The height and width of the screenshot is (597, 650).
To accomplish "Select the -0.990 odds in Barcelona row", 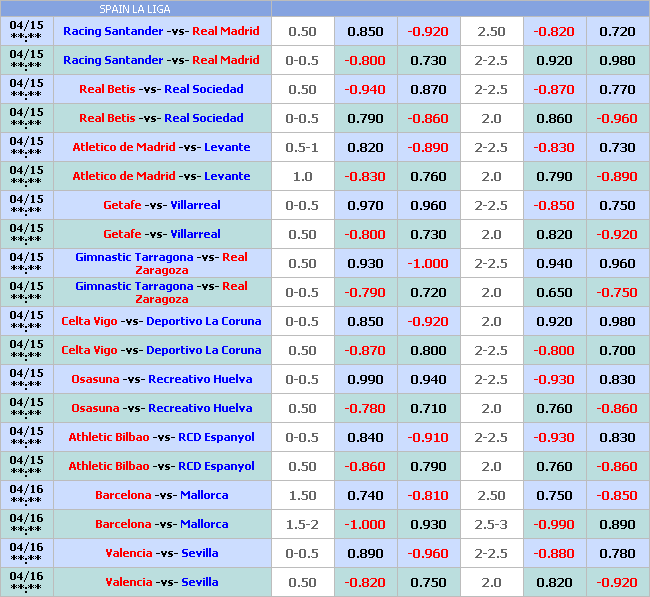I will coord(554,524).
